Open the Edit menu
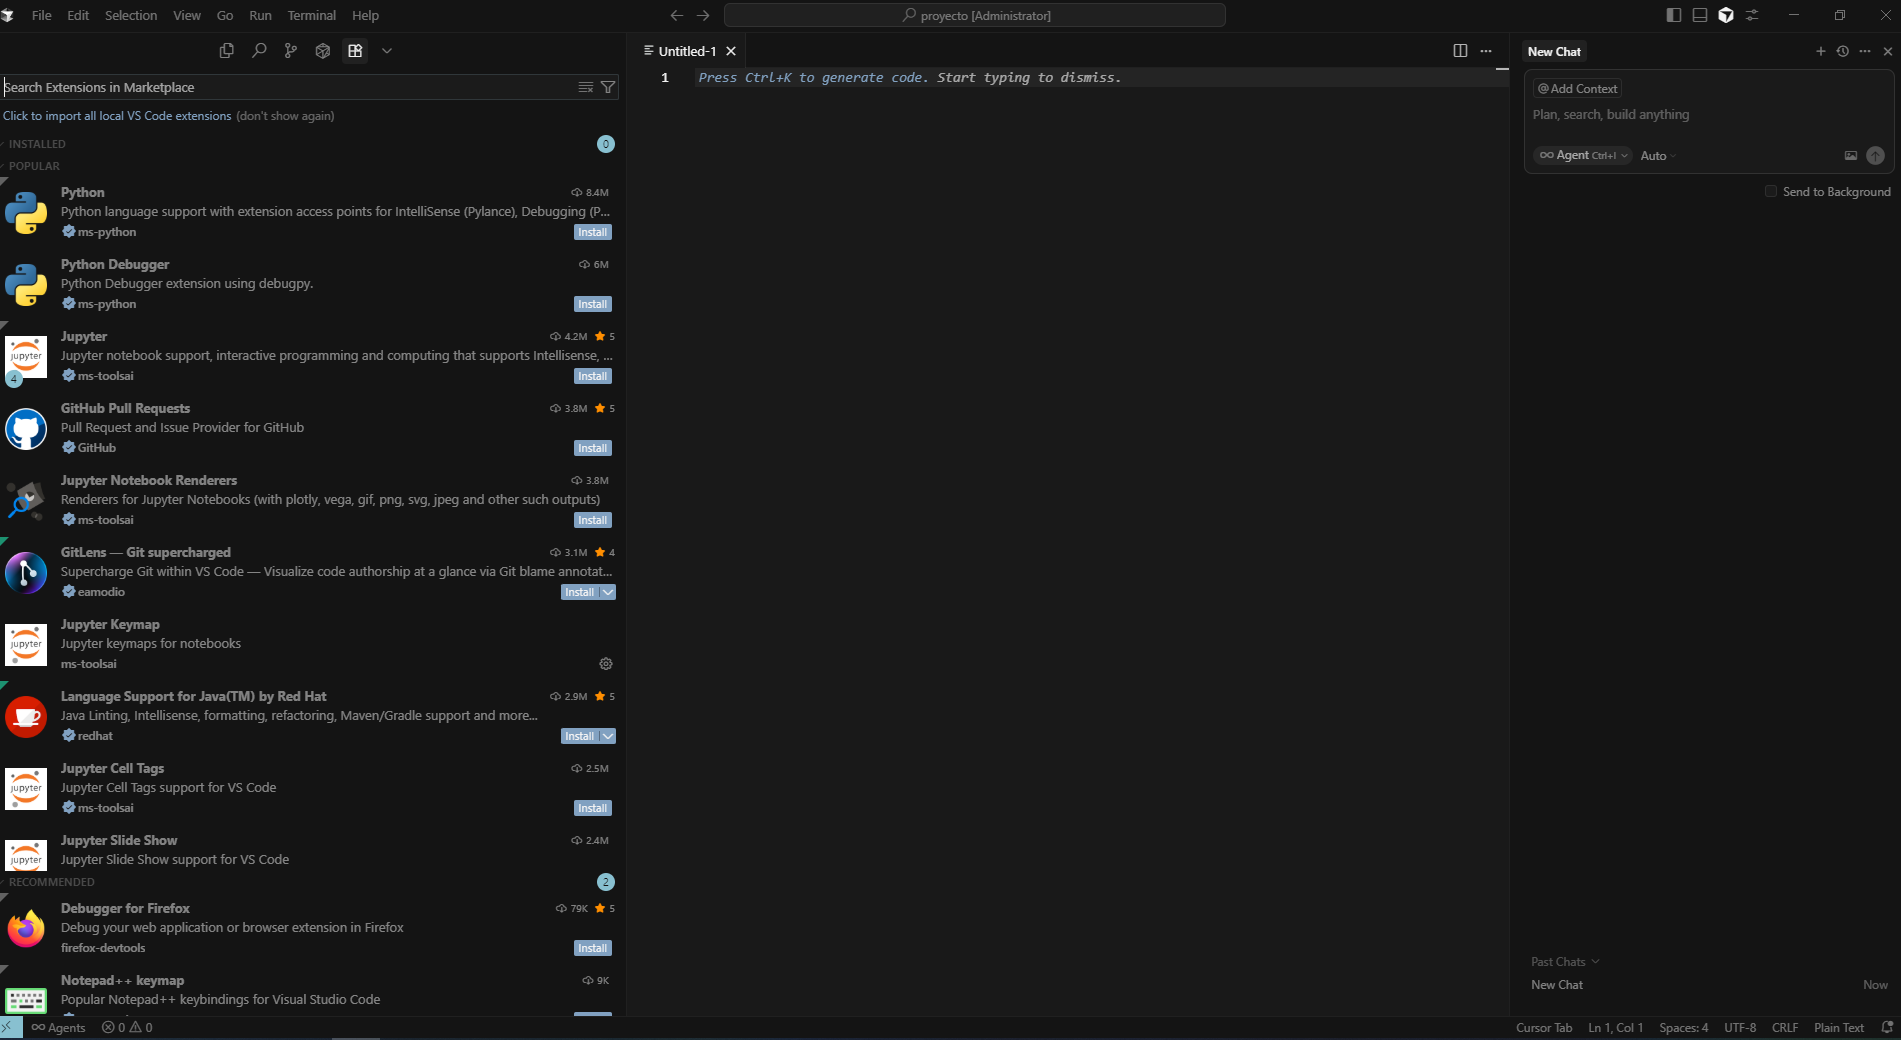Viewport: 1901px width, 1040px height. point(78,15)
